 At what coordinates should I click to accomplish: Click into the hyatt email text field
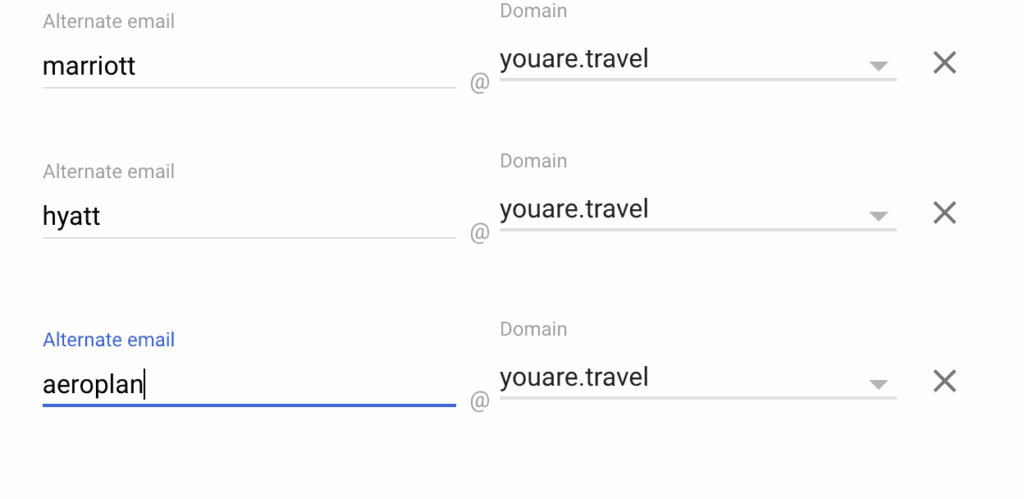click(248, 217)
